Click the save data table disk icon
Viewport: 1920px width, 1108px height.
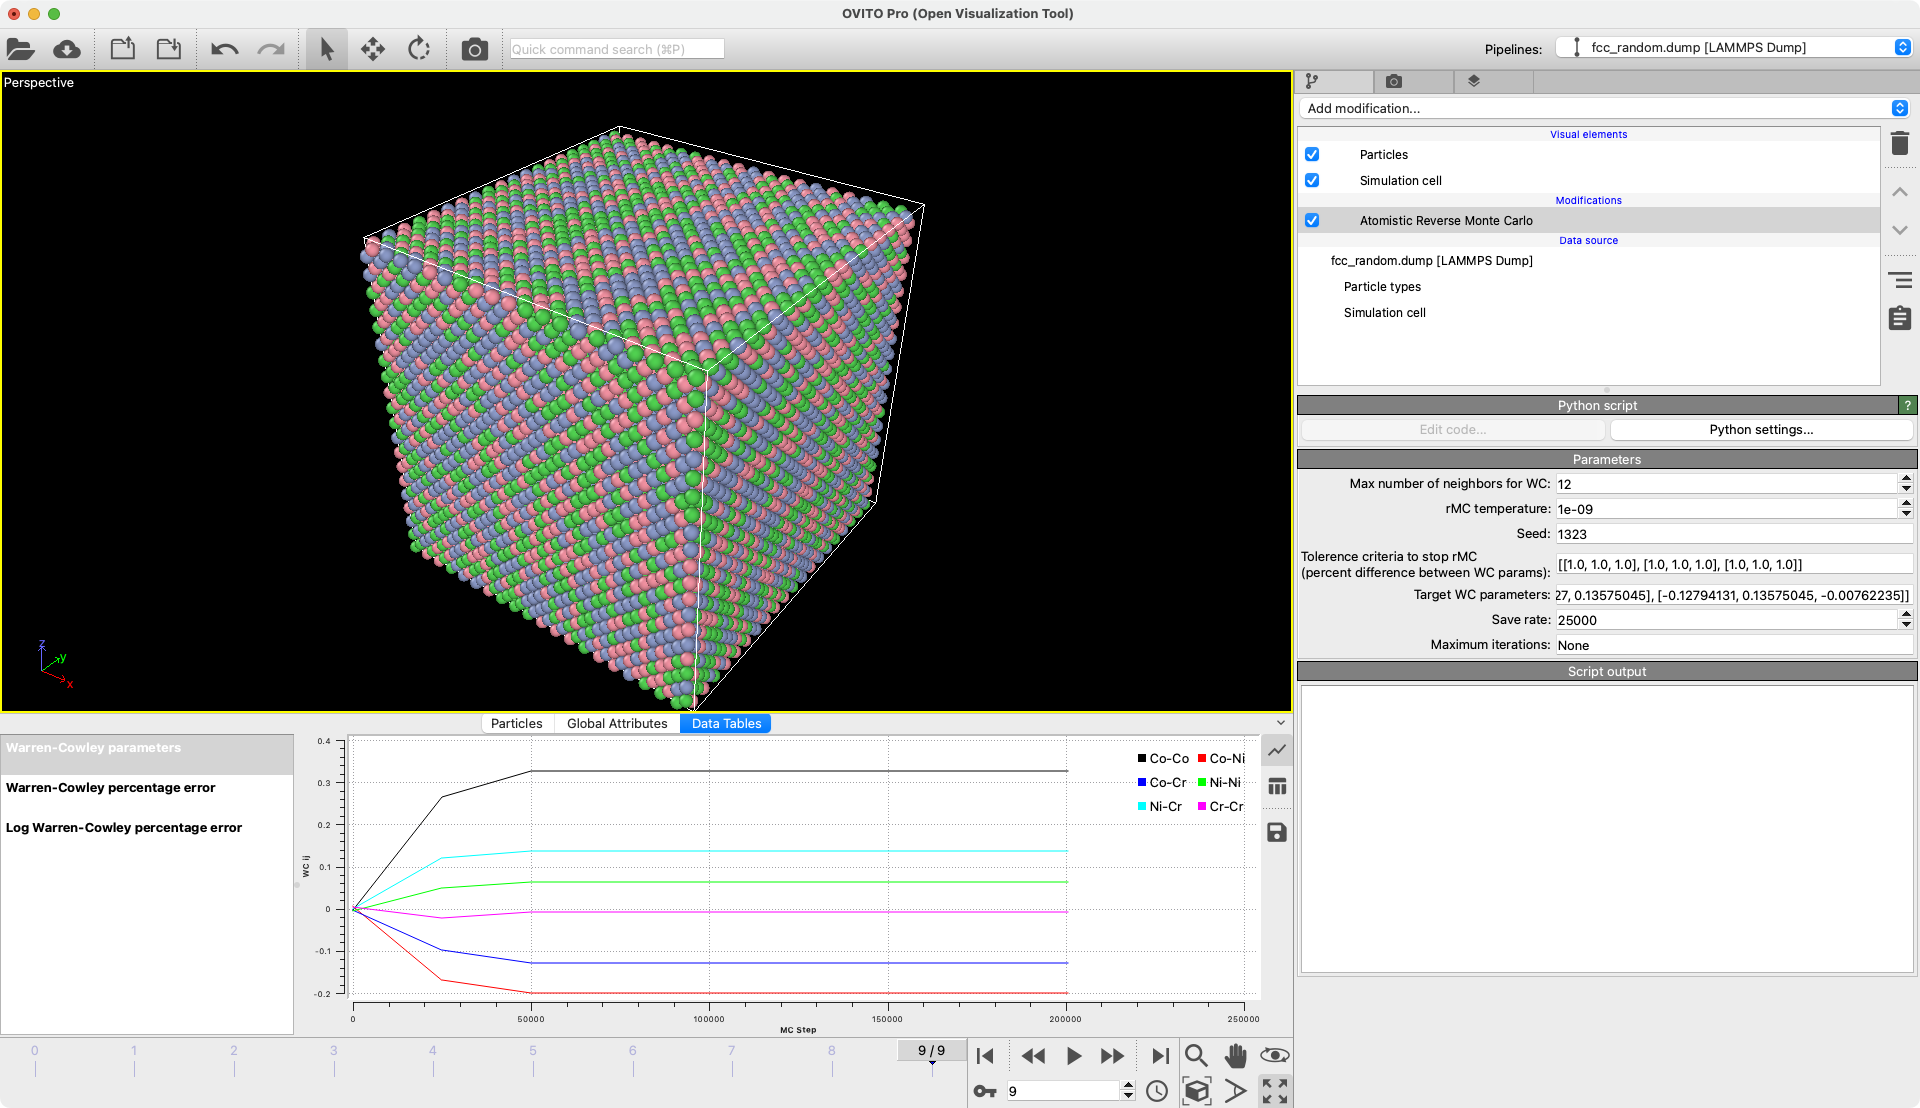[1277, 833]
